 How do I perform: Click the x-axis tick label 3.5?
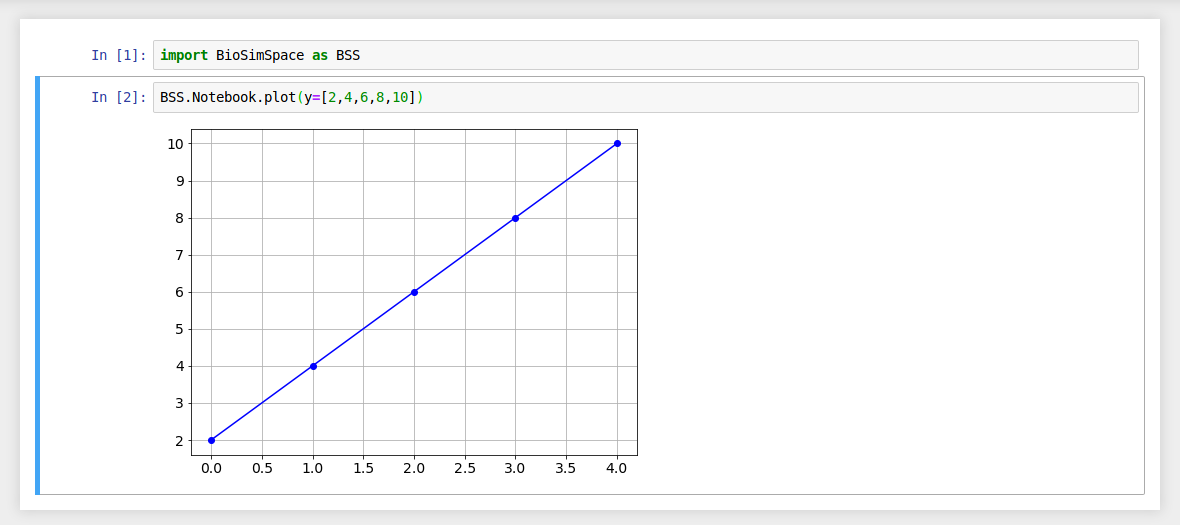point(566,468)
